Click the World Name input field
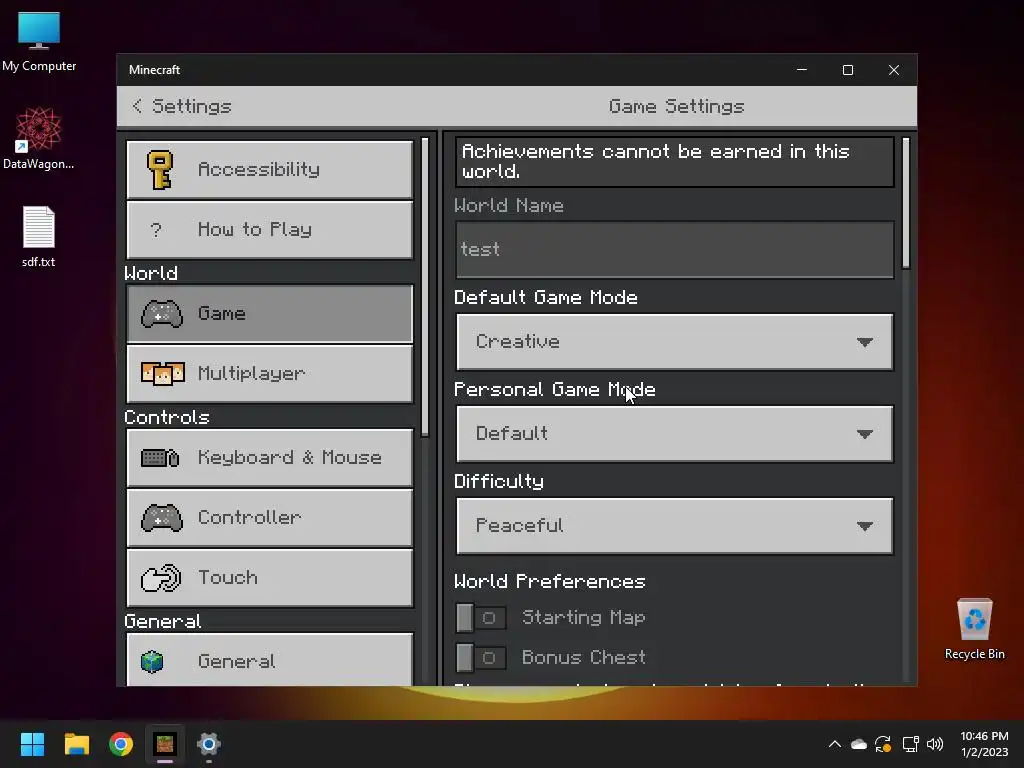This screenshot has height=768, width=1024. pyautogui.click(x=675, y=249)
